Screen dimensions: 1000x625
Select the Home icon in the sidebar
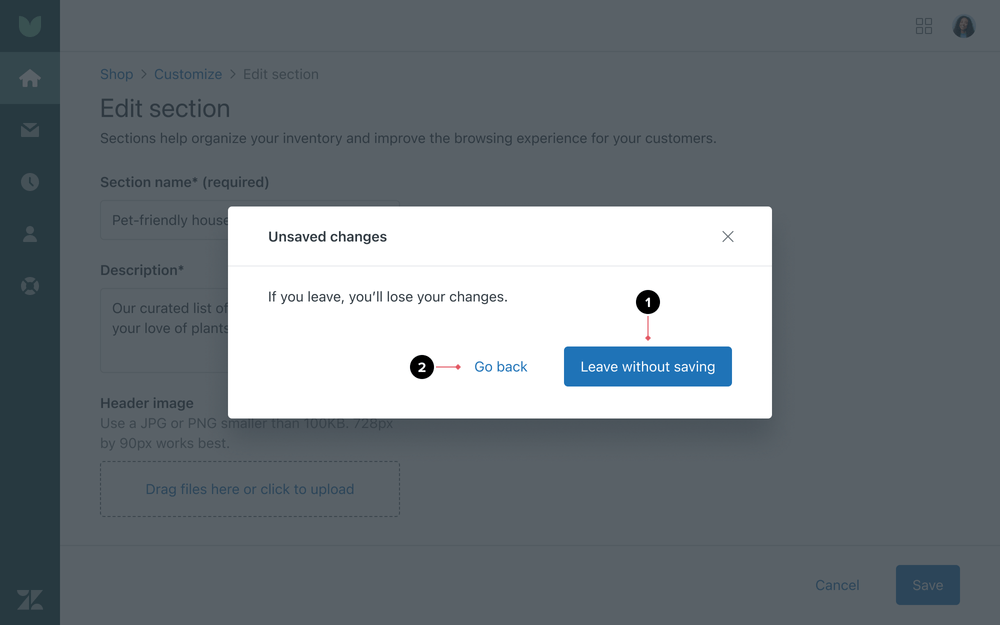29,78
